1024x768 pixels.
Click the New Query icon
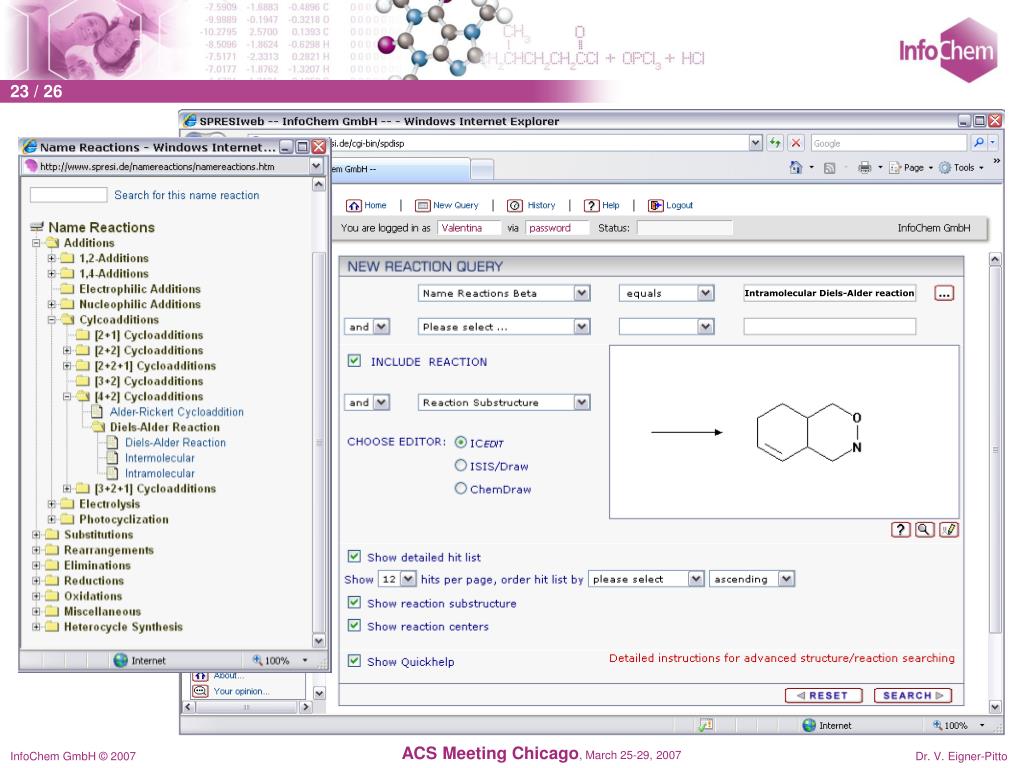[x=423, y=206]
